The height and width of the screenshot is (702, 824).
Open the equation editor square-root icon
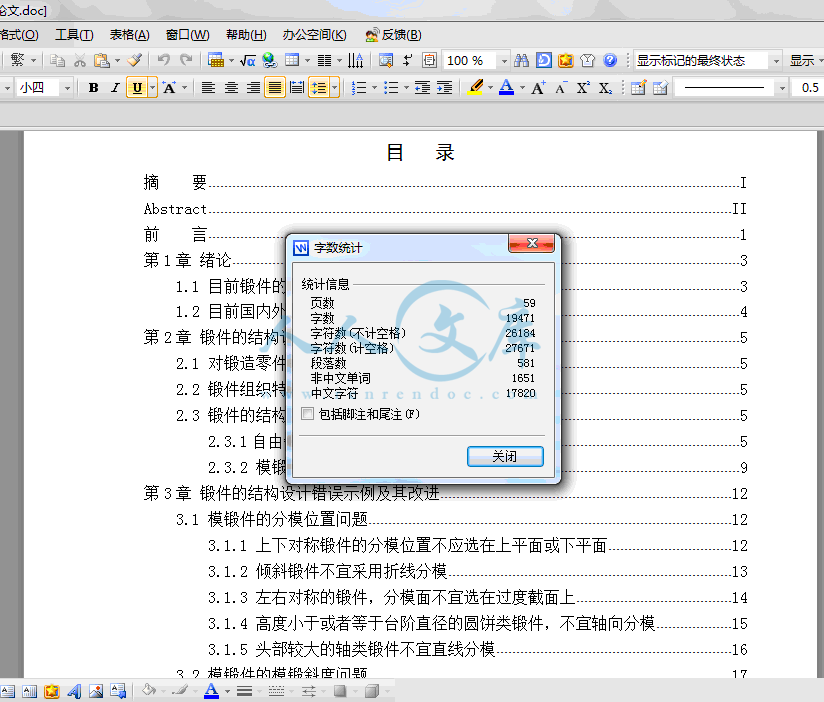(x=248, y=60)
